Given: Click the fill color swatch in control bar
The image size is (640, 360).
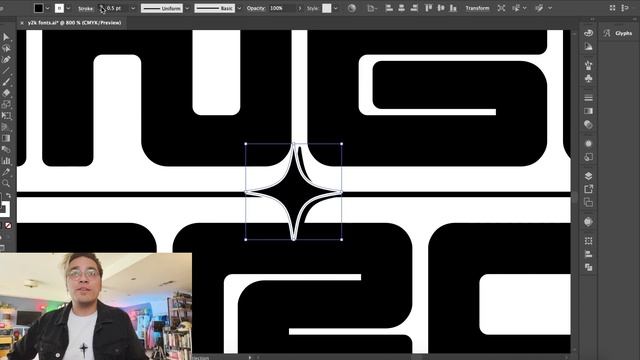Looking at the screenshot, I should tap(39, 8).
